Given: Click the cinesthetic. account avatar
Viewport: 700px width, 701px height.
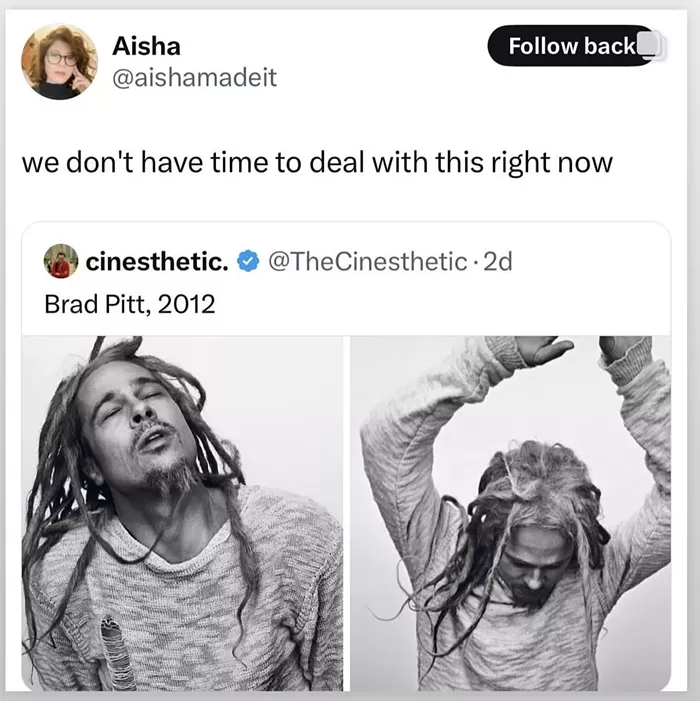Looking at the screenshot, I should (x=61, y=261).
